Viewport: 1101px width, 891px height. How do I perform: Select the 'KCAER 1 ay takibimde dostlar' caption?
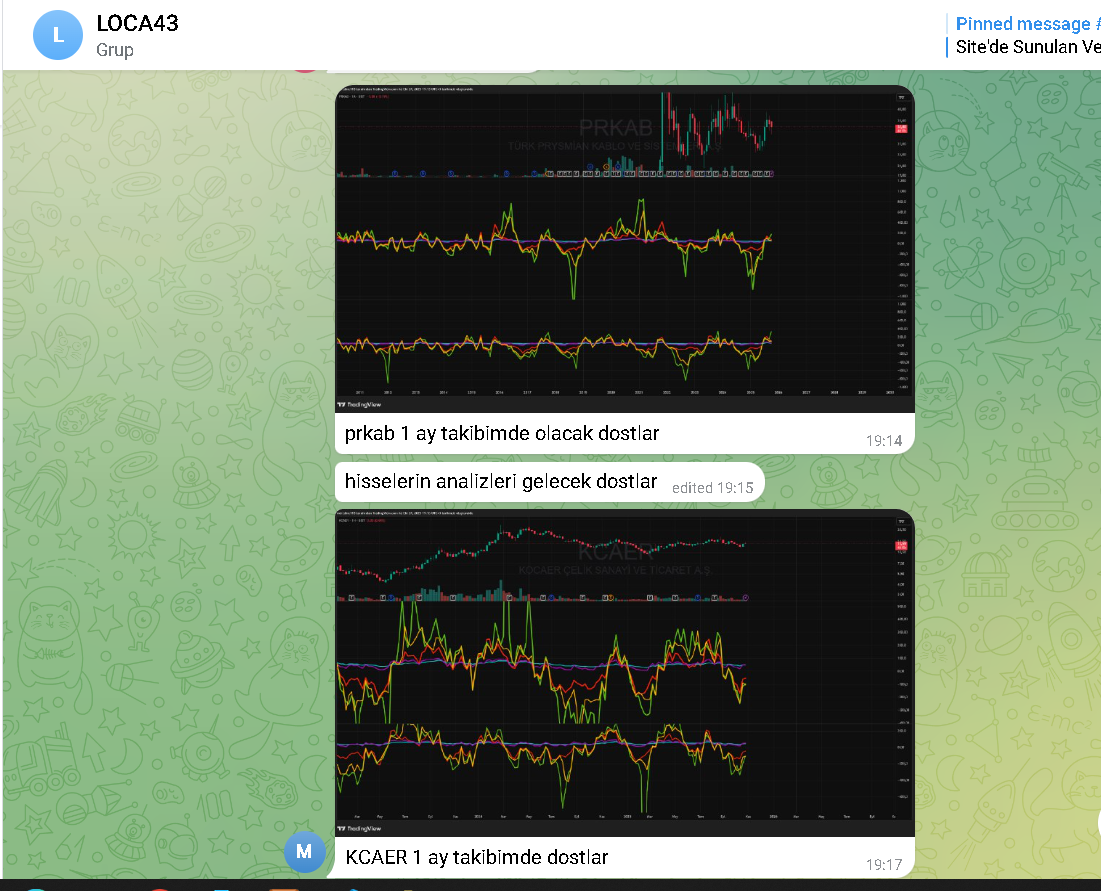[x=477, y=857]
